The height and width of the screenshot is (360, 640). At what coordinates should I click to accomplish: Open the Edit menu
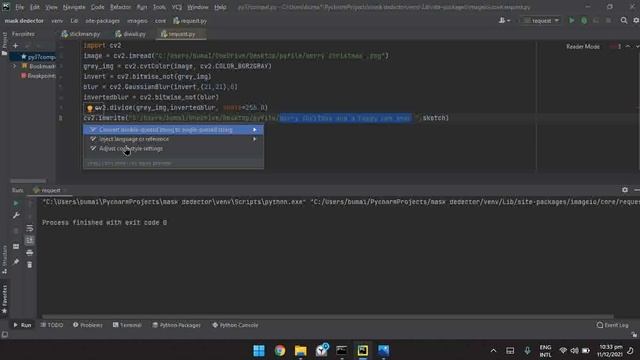pyautogui.click(x=35, y=7)
